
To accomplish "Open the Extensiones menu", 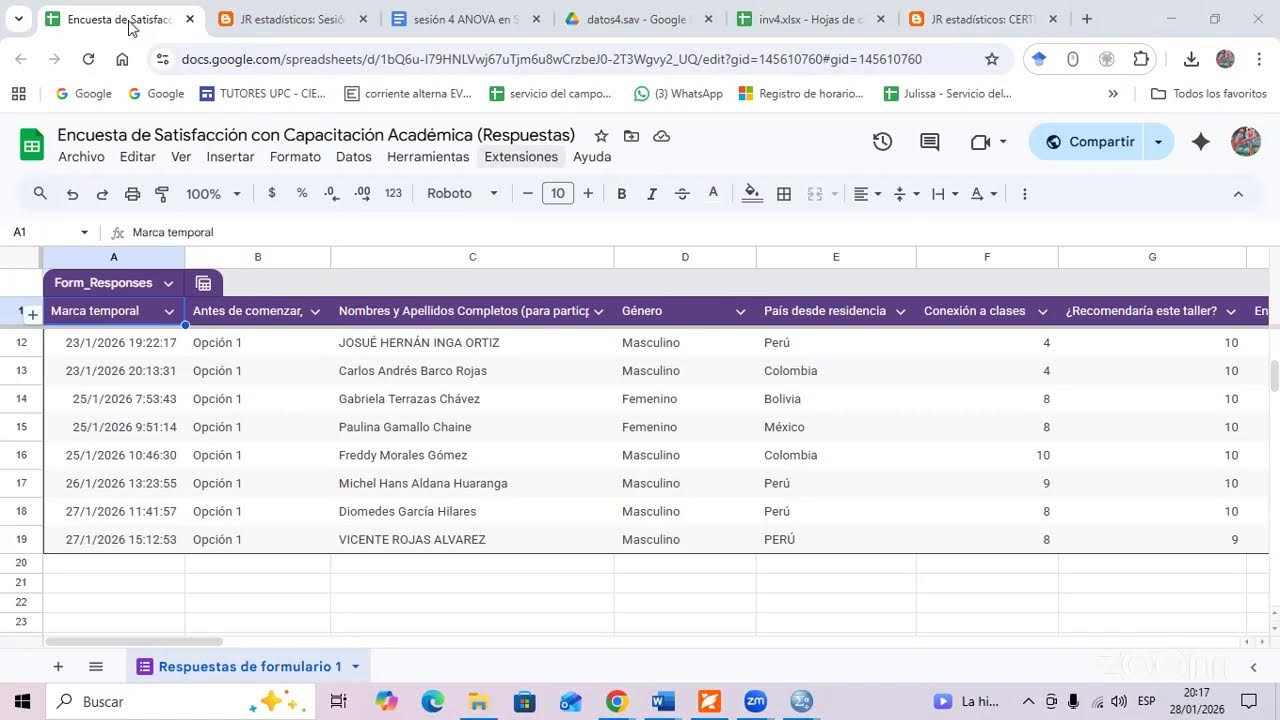I will pyautogui.click(x=521, y=157).
